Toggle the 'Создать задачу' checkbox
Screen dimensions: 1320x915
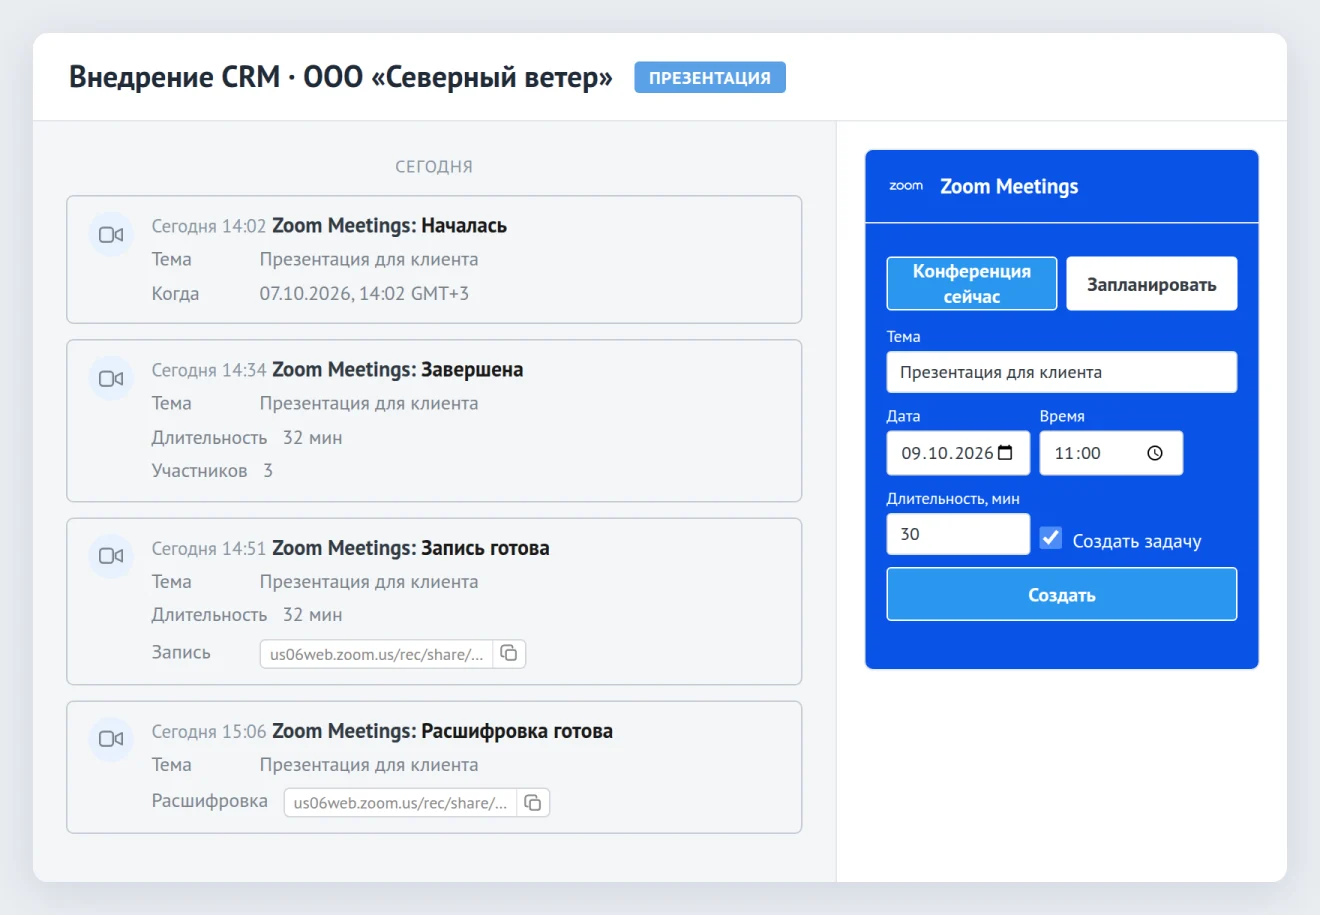(x=1050, y=538)
